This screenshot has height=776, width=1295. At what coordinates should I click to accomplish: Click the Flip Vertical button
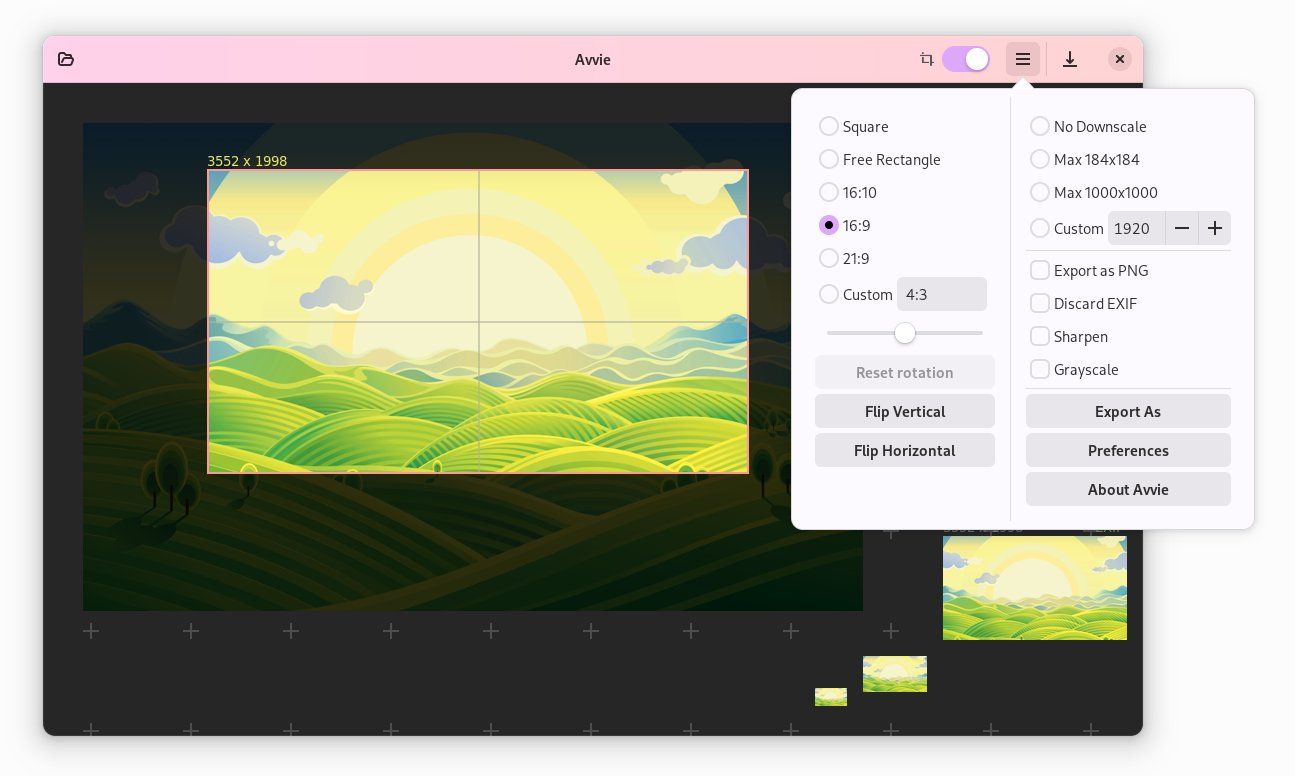tap(905, 411)
